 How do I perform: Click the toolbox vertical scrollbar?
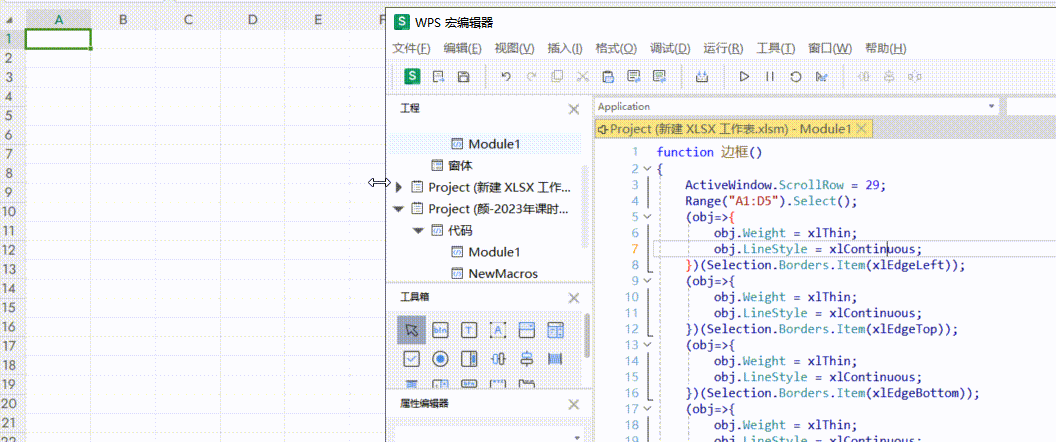click(x=587, y=335)
